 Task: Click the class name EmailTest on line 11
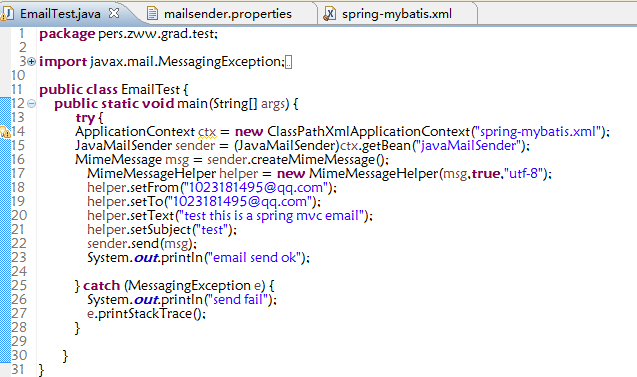150,89
